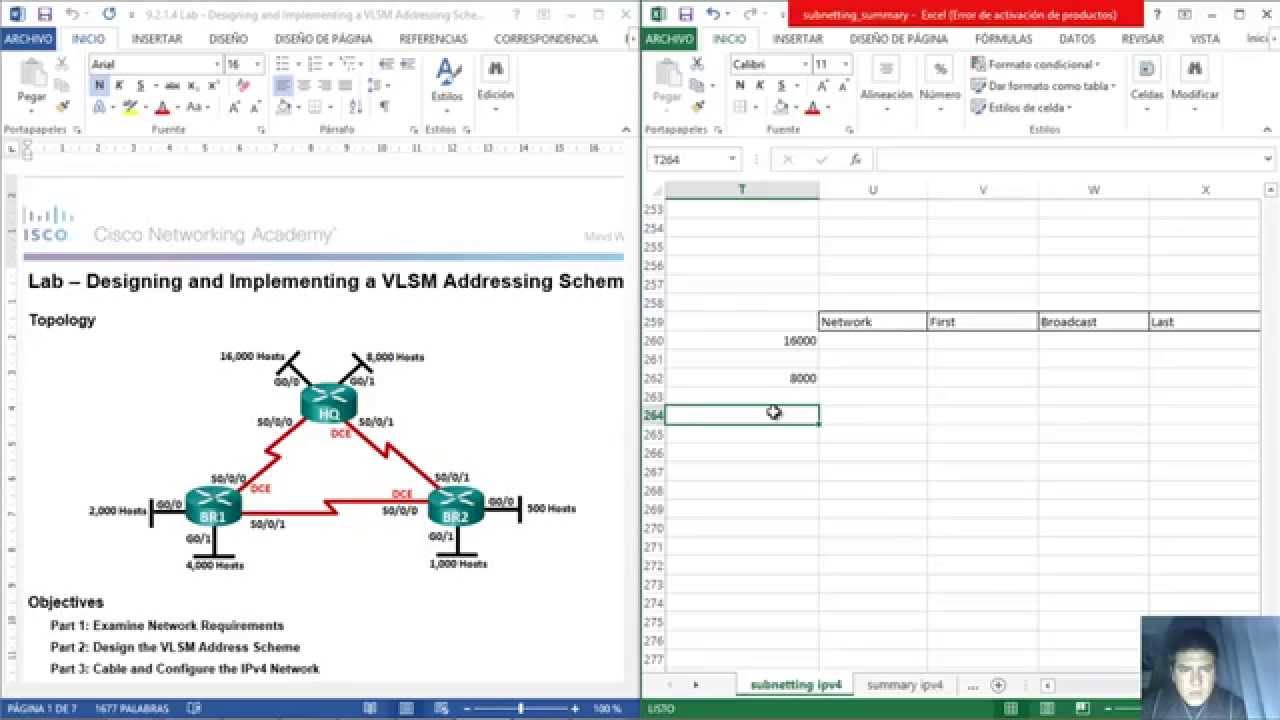Add a new Excel sheet
The image size is (1280, 720).
click(x=998, y=685)
